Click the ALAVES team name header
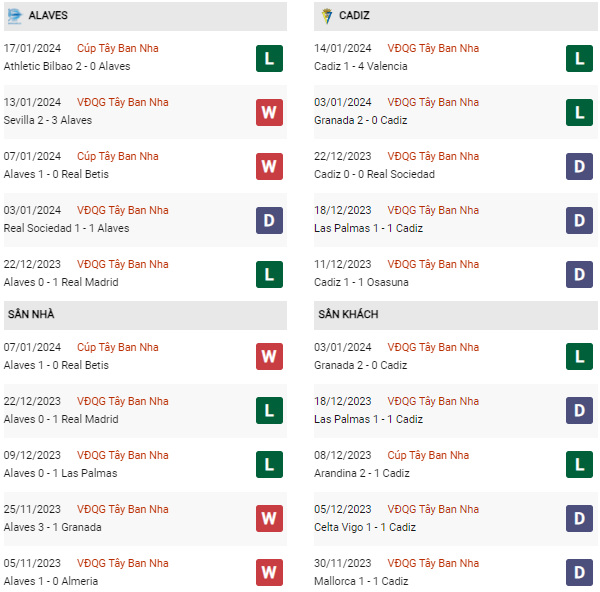This screenshot has width=600, height=592. click(x=49, y=16)
